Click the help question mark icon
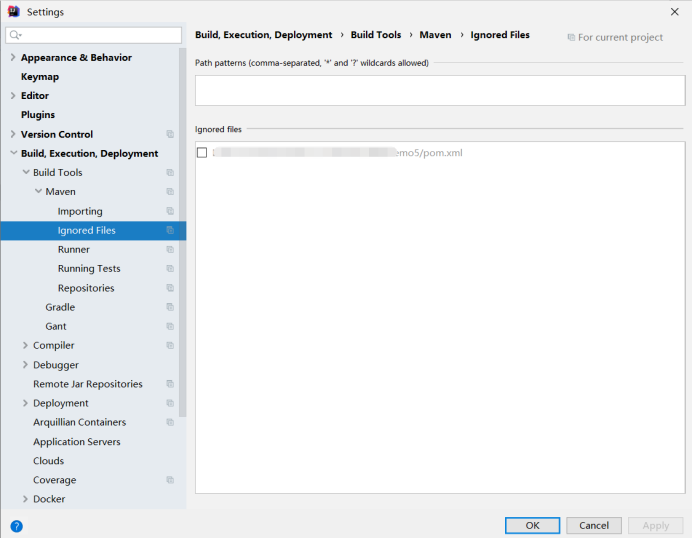693x539 pixels. 16,526
